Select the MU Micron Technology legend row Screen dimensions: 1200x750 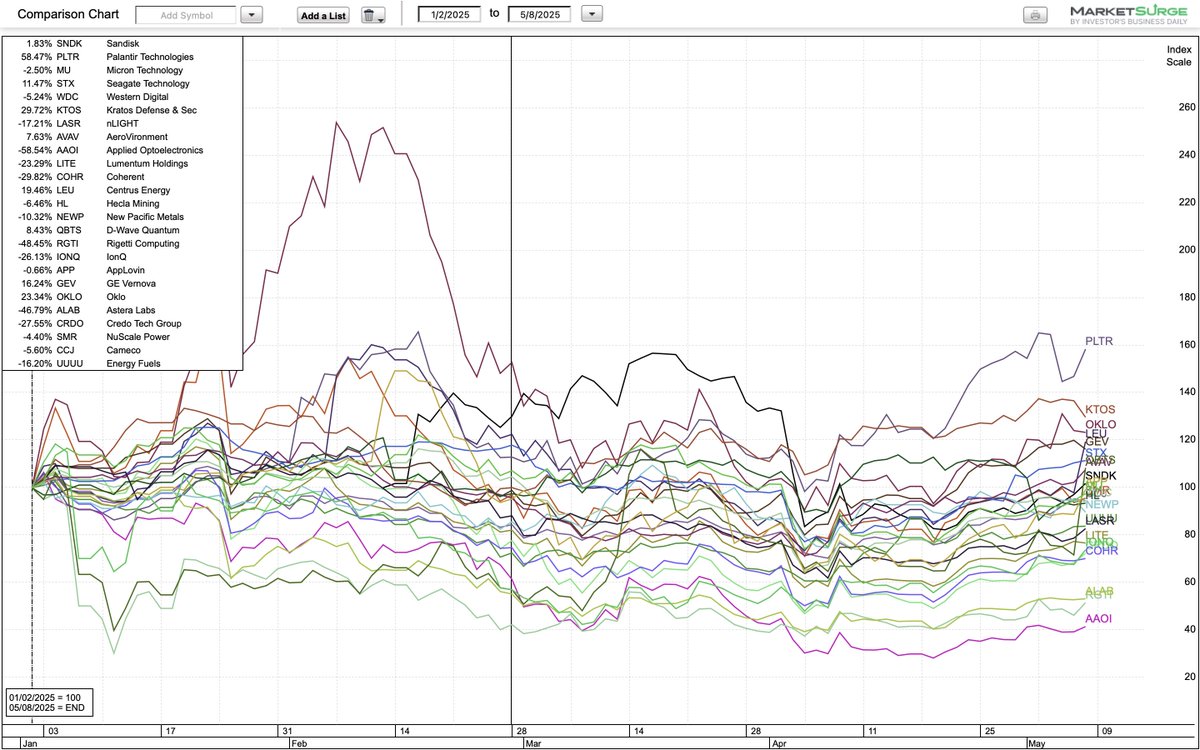121,70
